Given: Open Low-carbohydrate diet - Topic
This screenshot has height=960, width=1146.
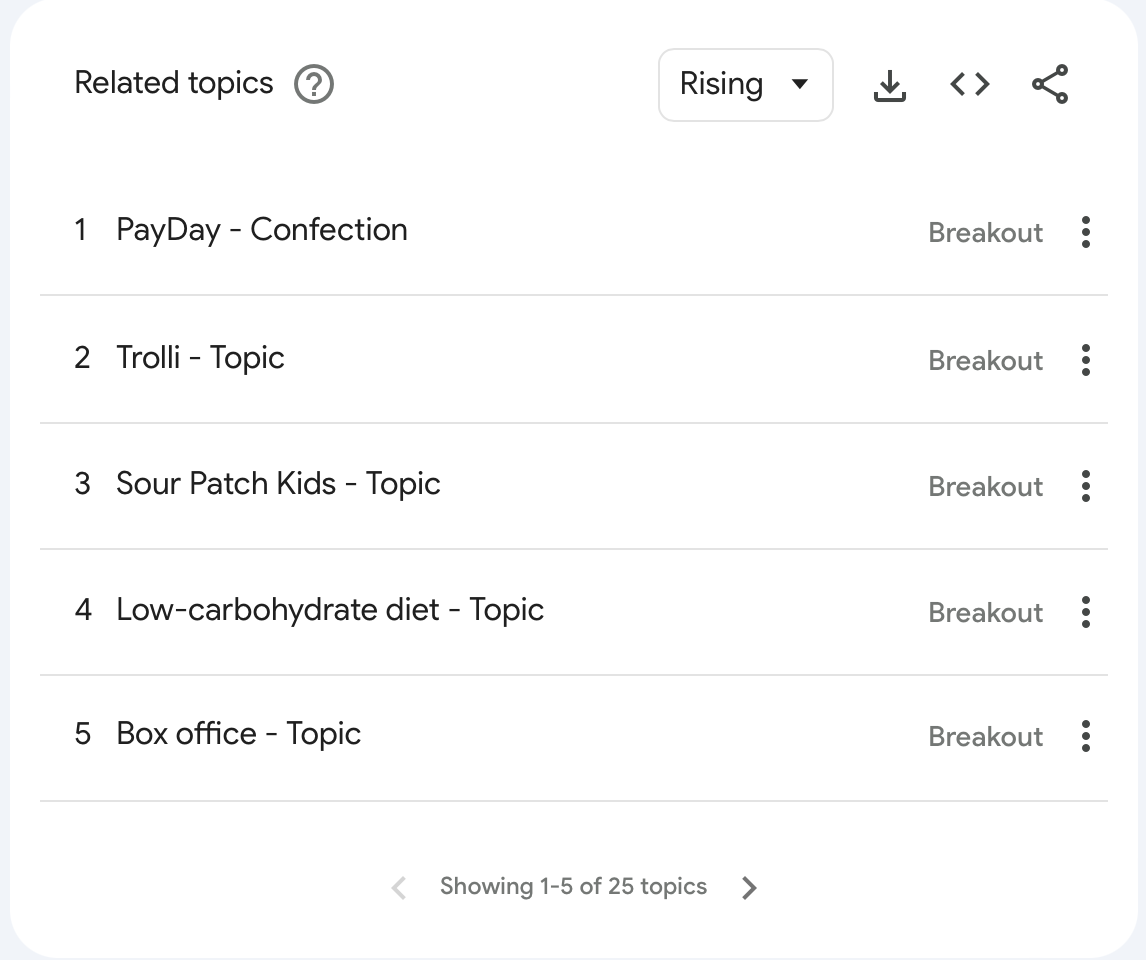Looking at the screenshot, I should tap(330, 610).
